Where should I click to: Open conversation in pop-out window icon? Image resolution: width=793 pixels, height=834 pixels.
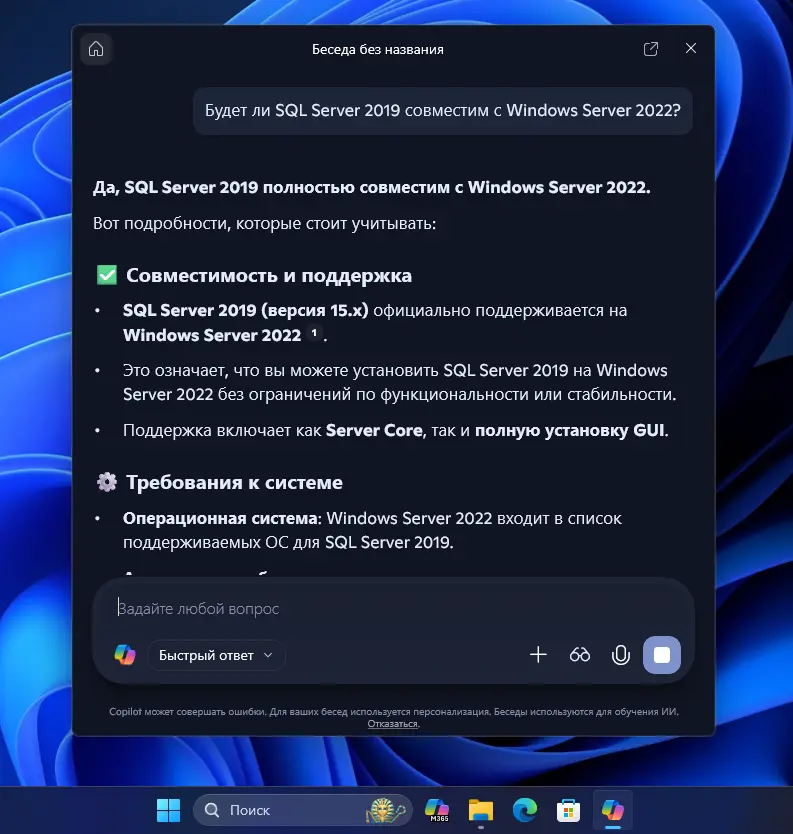point(651,49)
